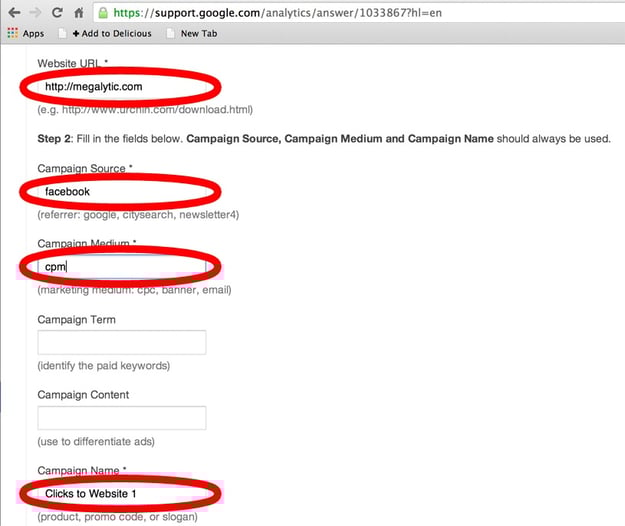The image size is (625, 526).
Task: Reload the page with the refresh icon
Action: pyautogui.click(x=57, y=13)
